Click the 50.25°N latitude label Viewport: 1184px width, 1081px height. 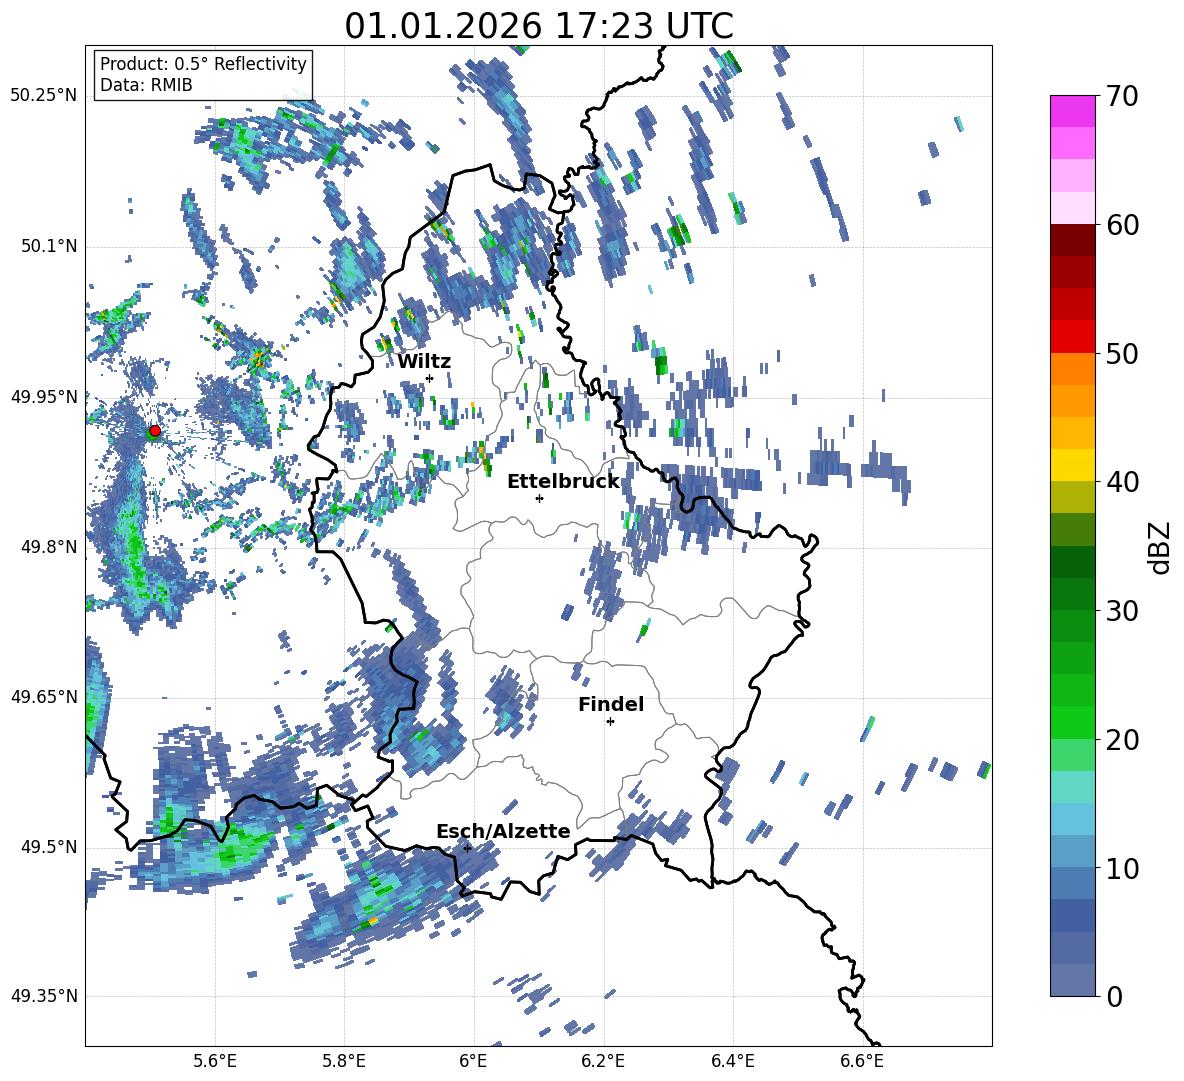click(x=44, y=96)
